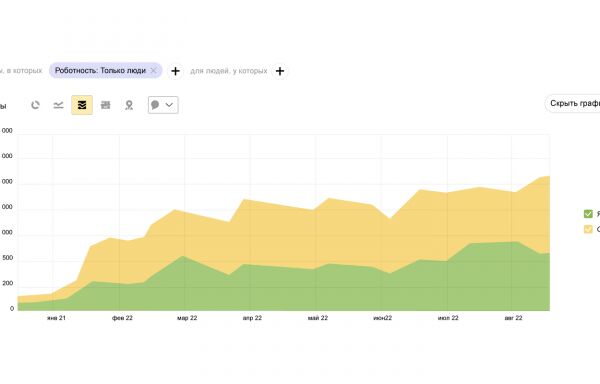Viewport: 600px width, 384px height.
Task: Click the Скрыть график button
Action: tap(574, 103)
